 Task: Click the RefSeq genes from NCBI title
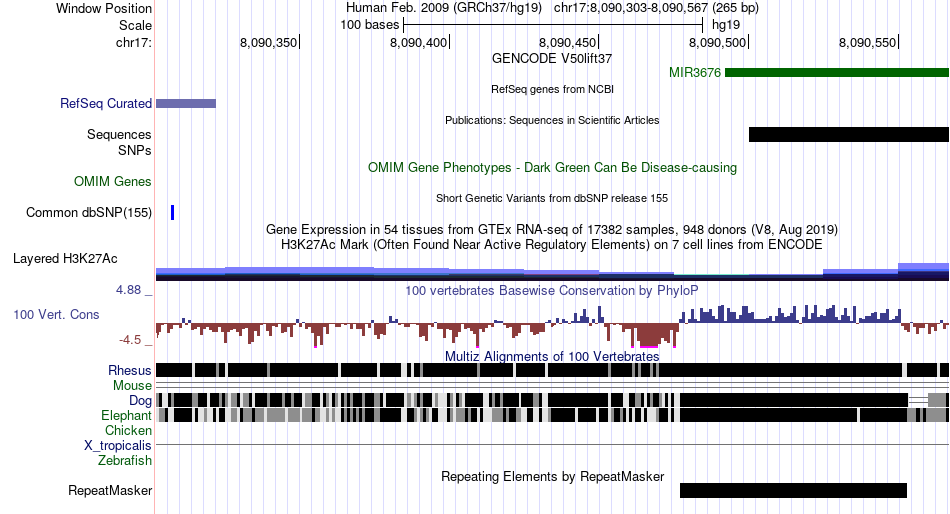pos(553,89)
